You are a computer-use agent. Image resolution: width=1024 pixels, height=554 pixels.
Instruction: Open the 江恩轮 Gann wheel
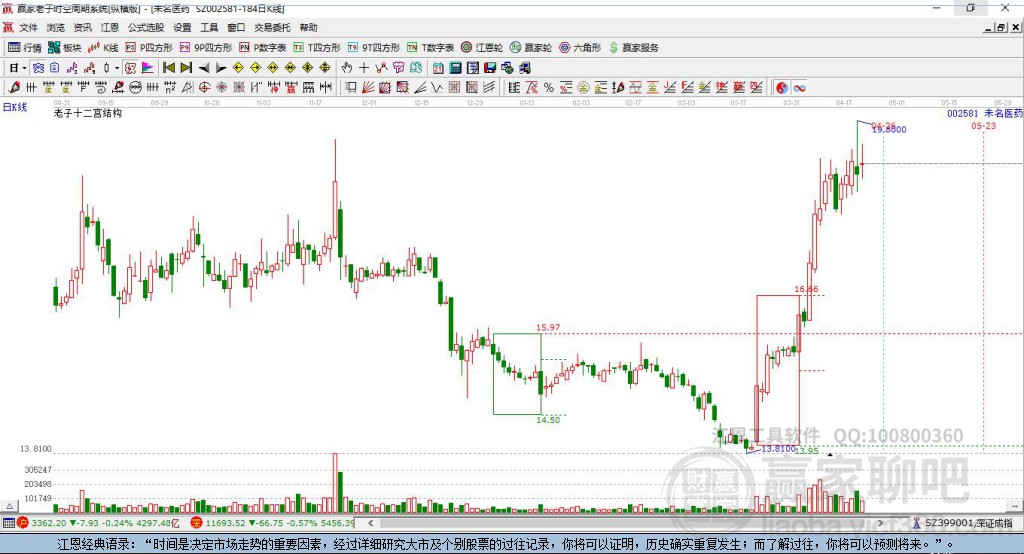click(x=481, y=48)
